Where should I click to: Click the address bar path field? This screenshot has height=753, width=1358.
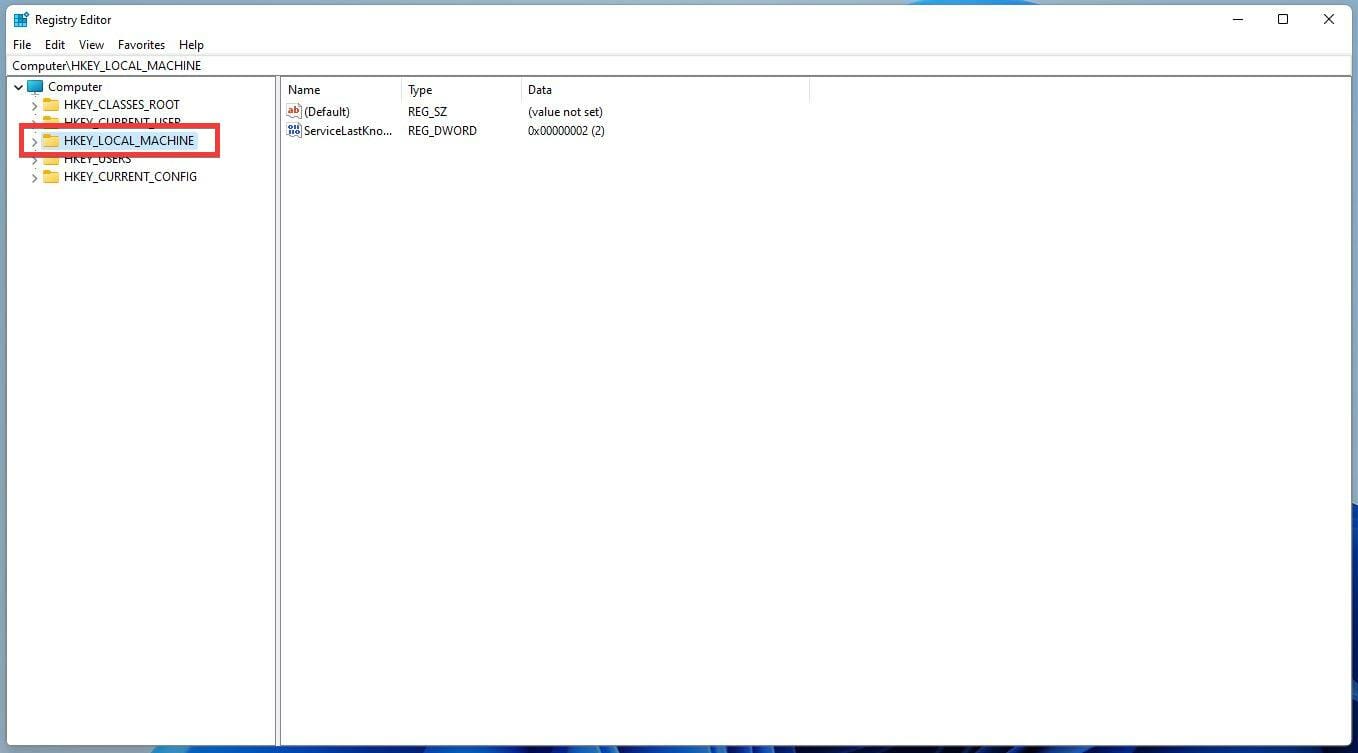coord(679,66)
